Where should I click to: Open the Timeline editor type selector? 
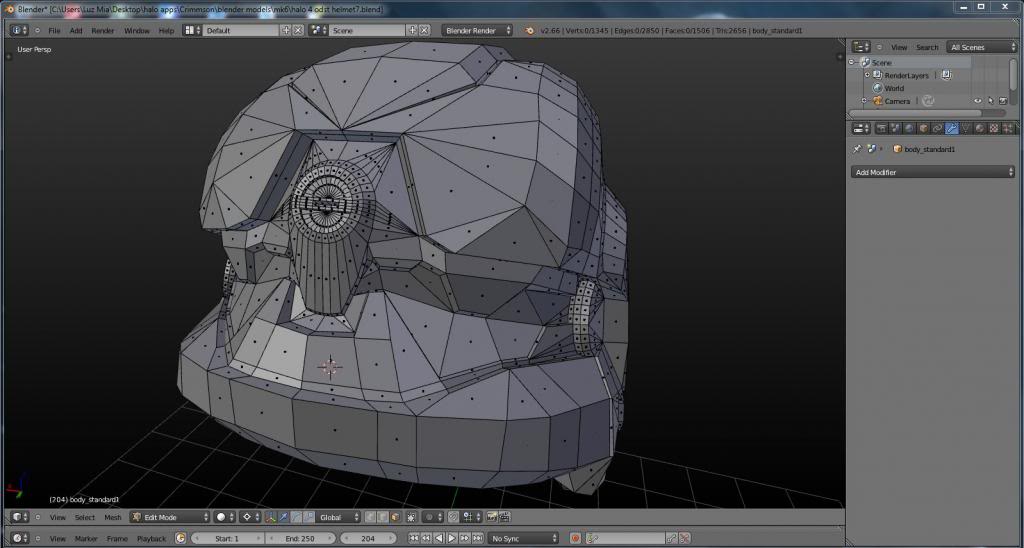(20, 538)
